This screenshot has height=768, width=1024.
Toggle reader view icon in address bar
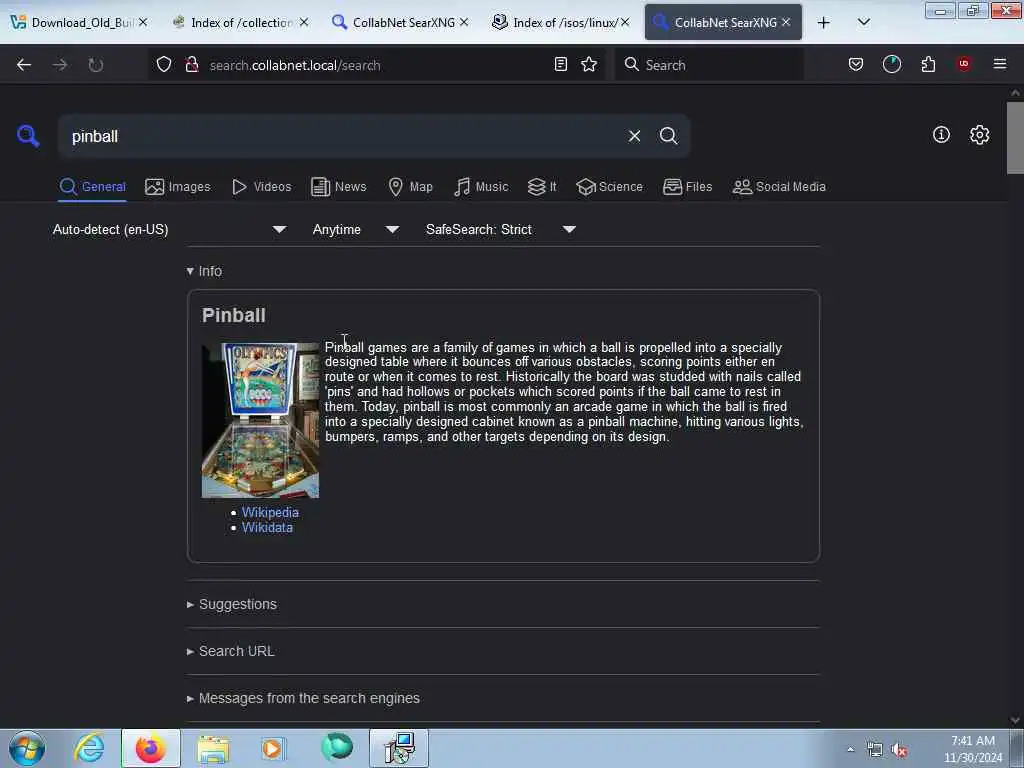click(x=560, y=64)
